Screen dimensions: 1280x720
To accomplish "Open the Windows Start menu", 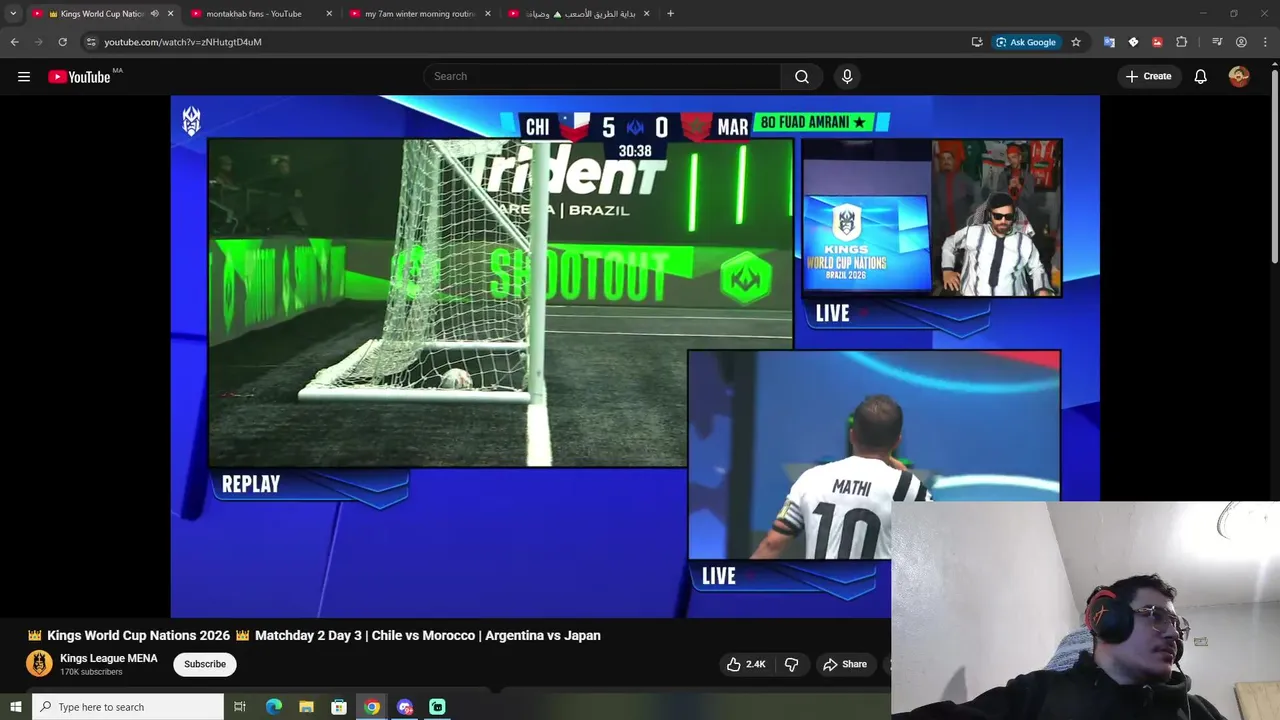I will pos(15,707).
